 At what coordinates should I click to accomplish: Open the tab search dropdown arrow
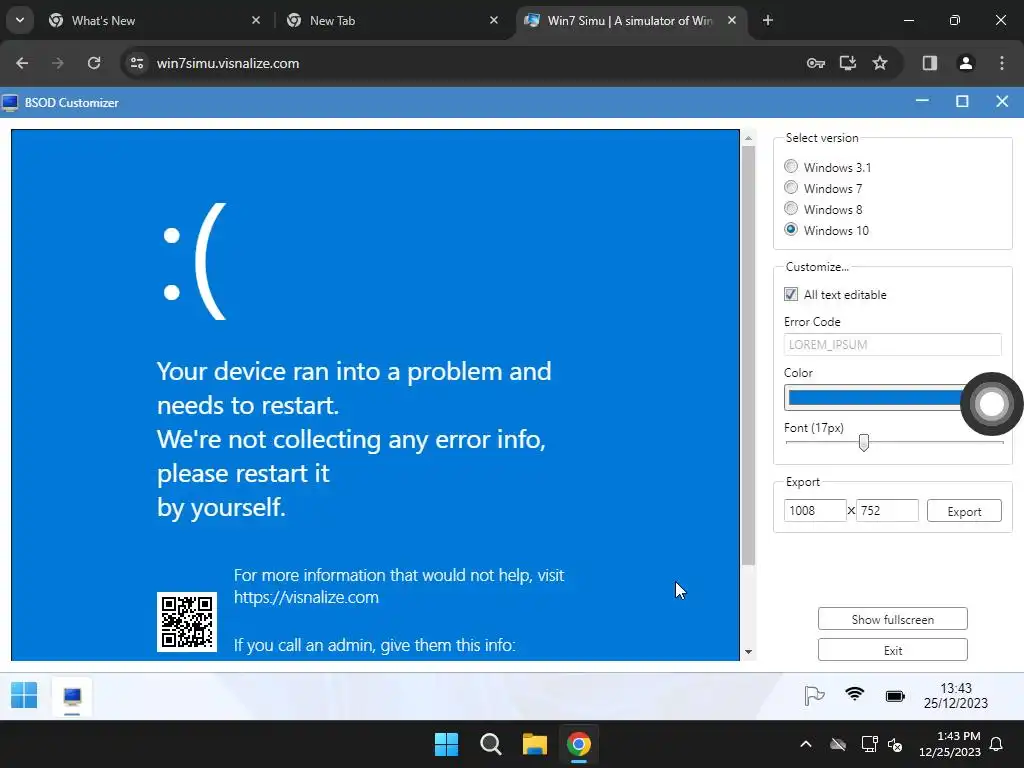coord(20,20)
